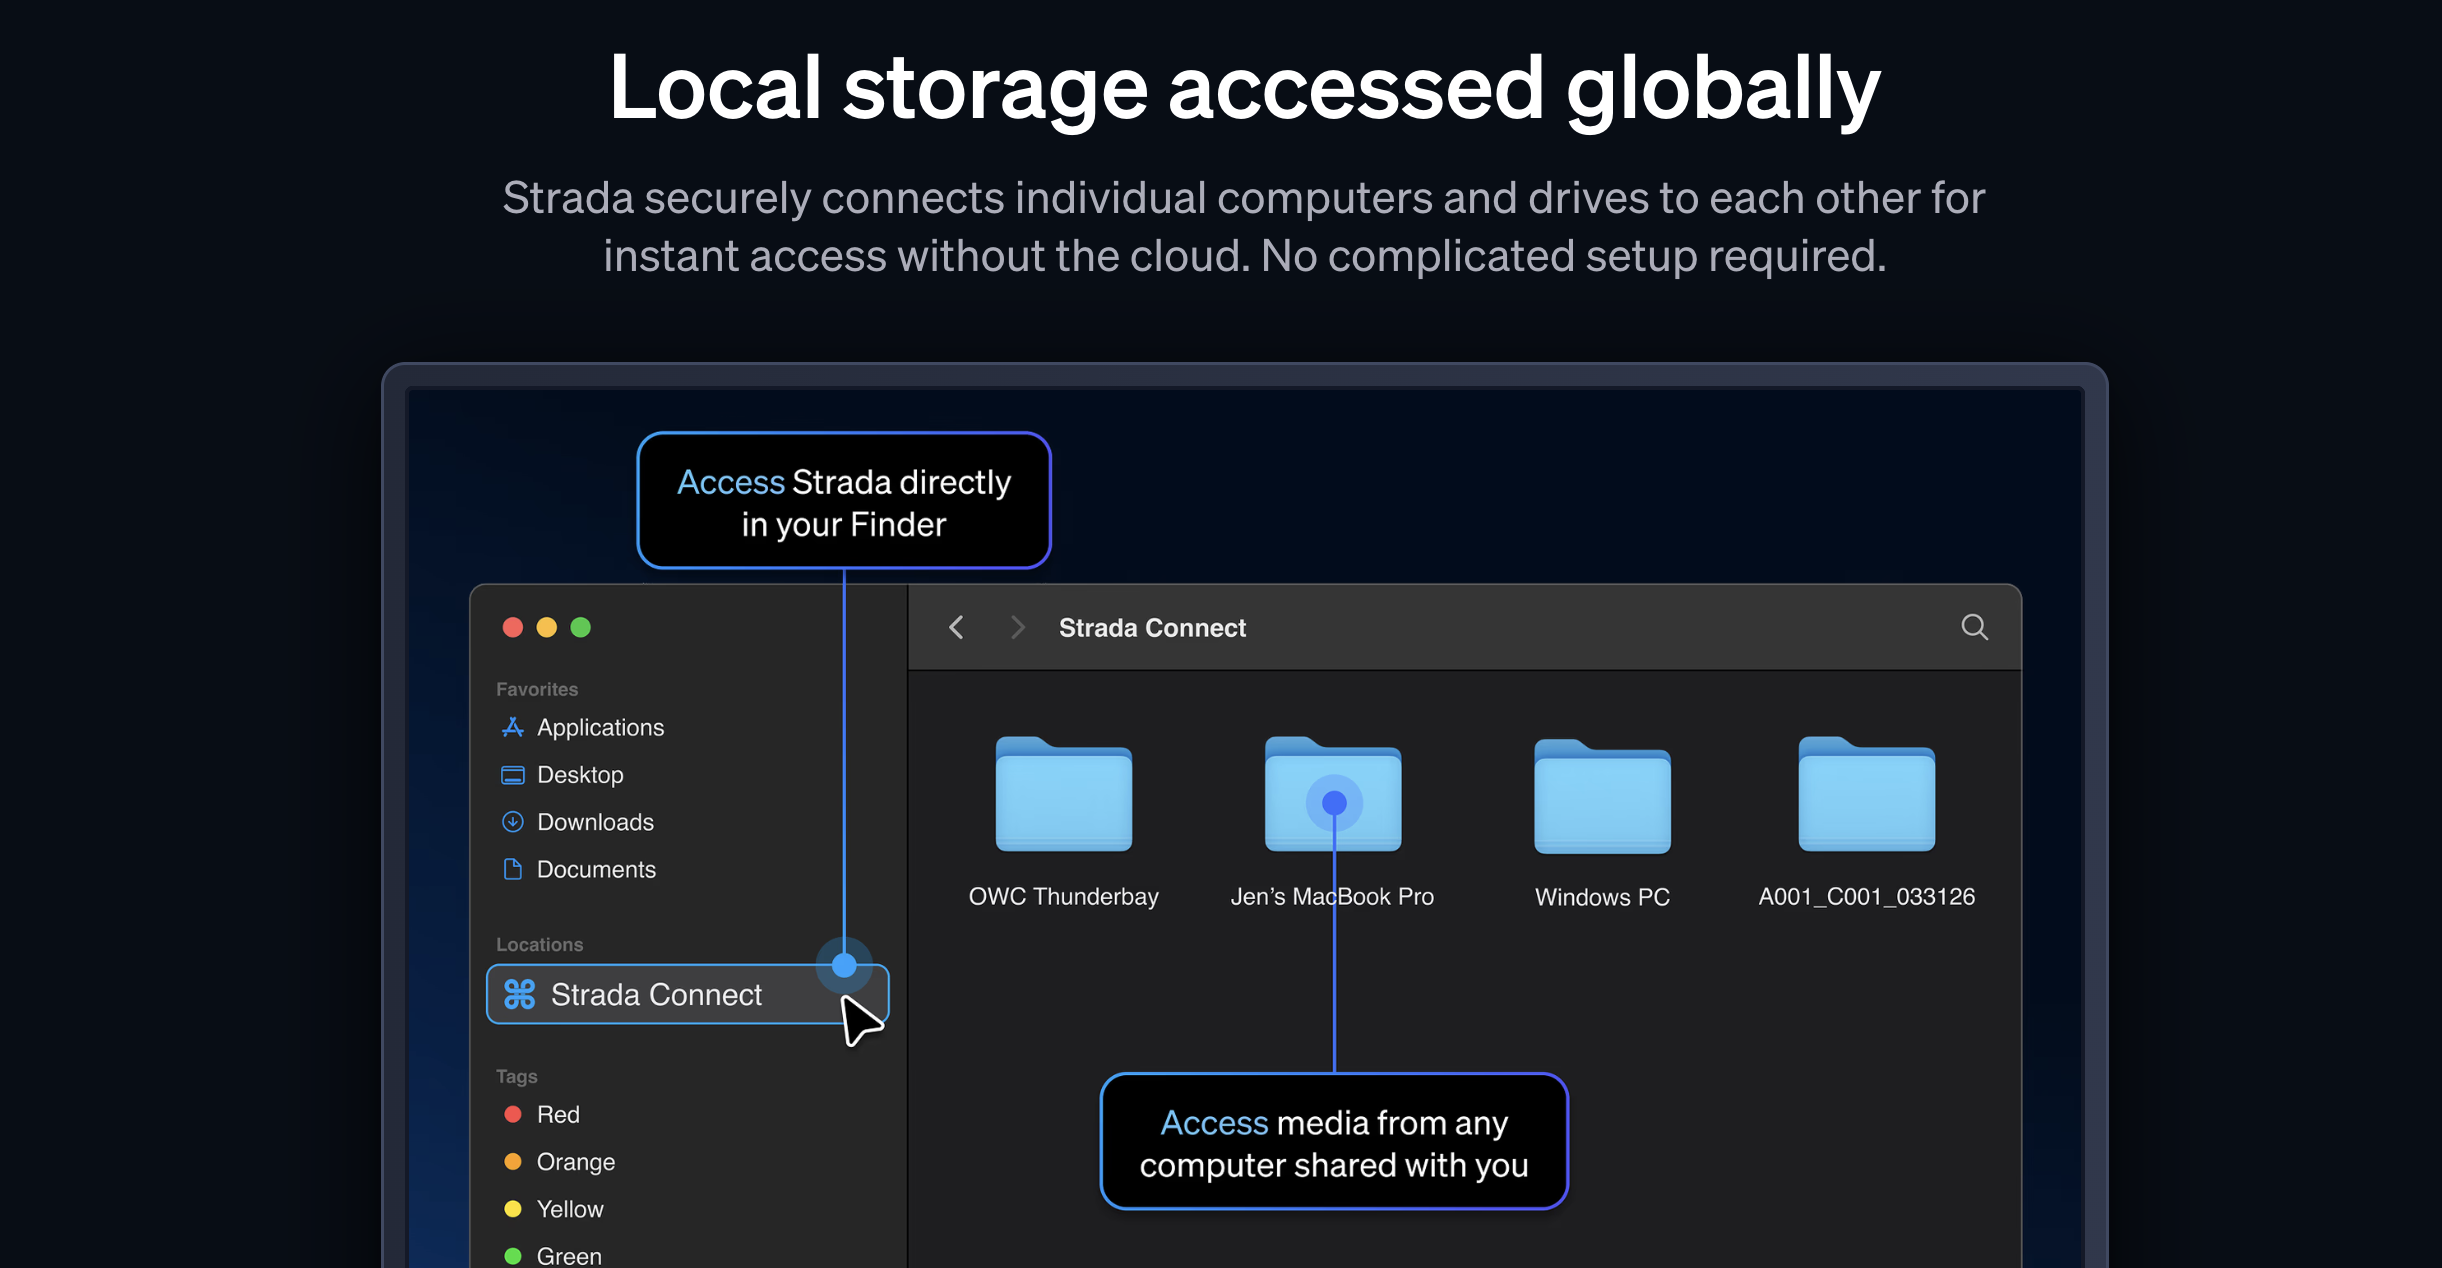Close the Finder window with red button
The height and width of the screenshot is (1268, 2442).
(x=513, y=627)
